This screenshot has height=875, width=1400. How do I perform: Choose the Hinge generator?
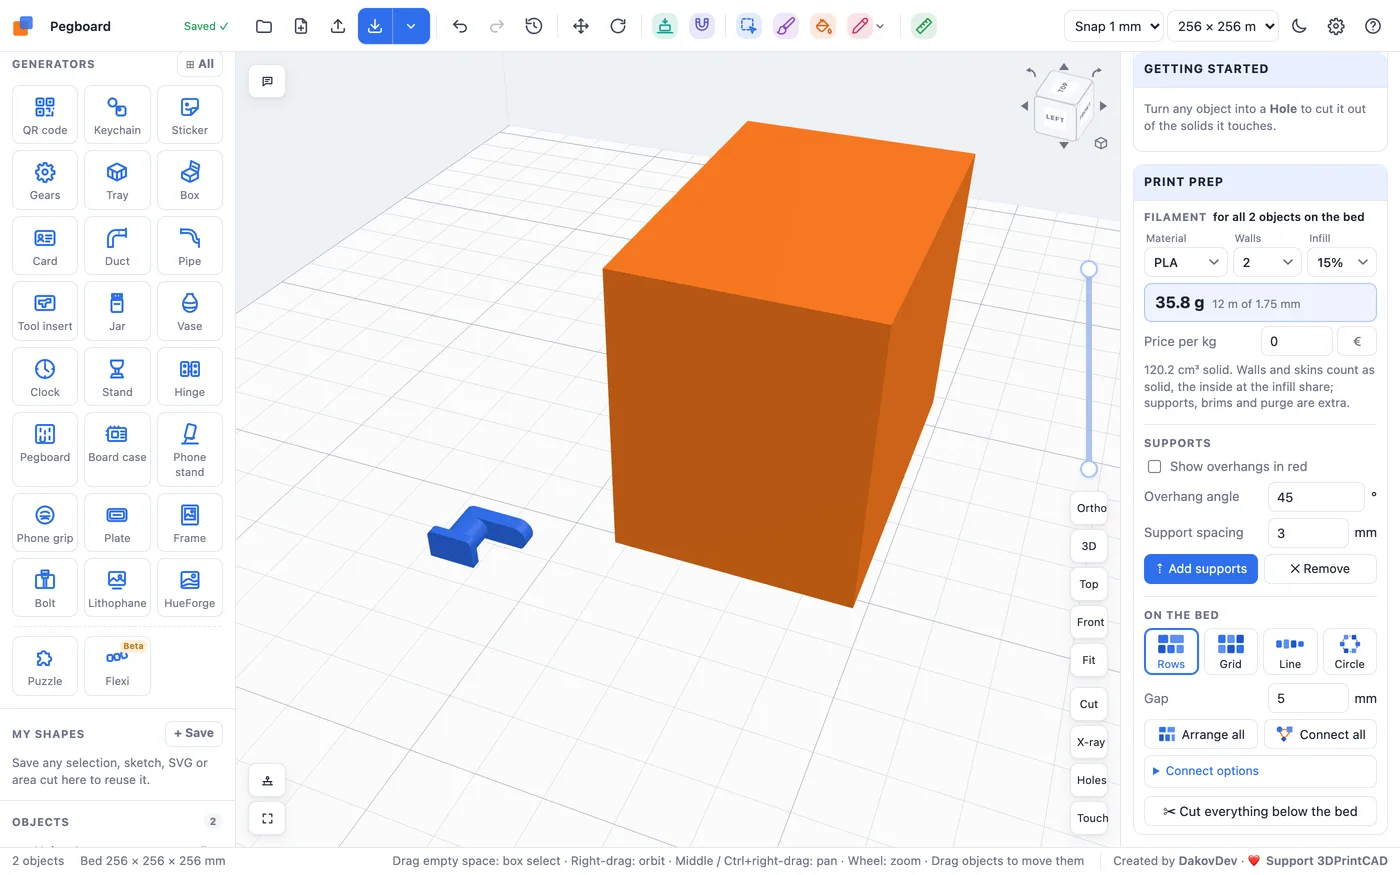pyautogui.click(x=189, y=377)
